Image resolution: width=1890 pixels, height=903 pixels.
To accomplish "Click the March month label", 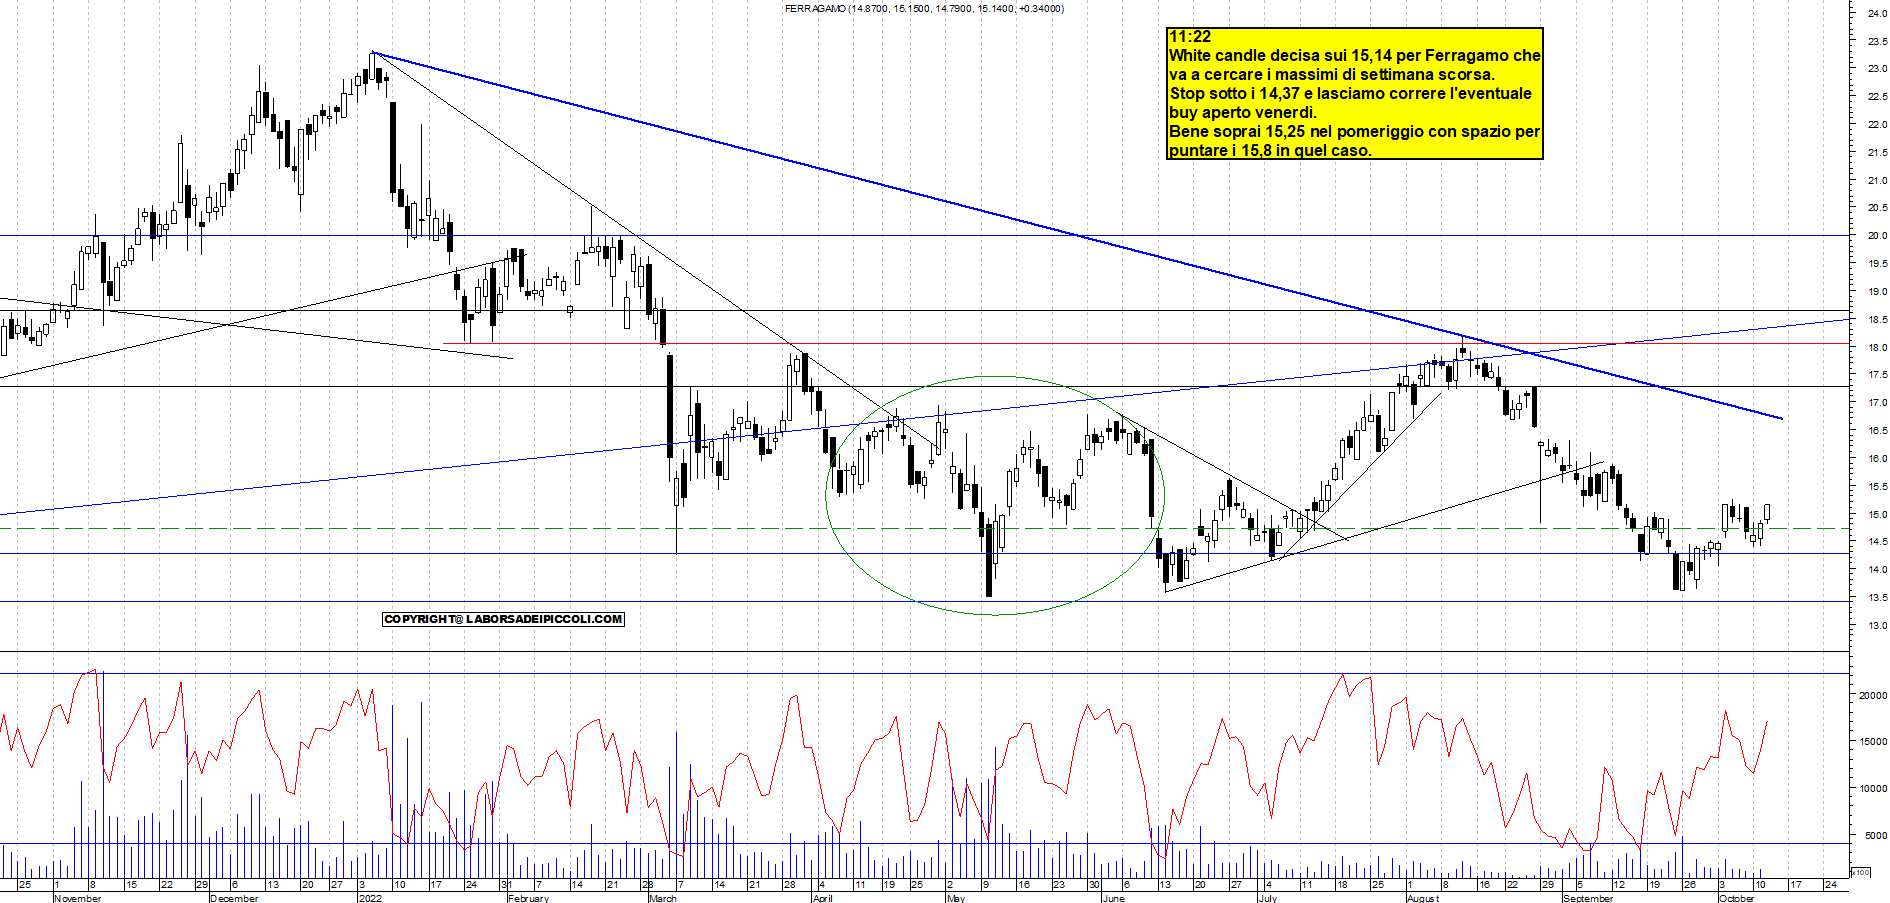I will pyautogui.click(x=663, y=898).
